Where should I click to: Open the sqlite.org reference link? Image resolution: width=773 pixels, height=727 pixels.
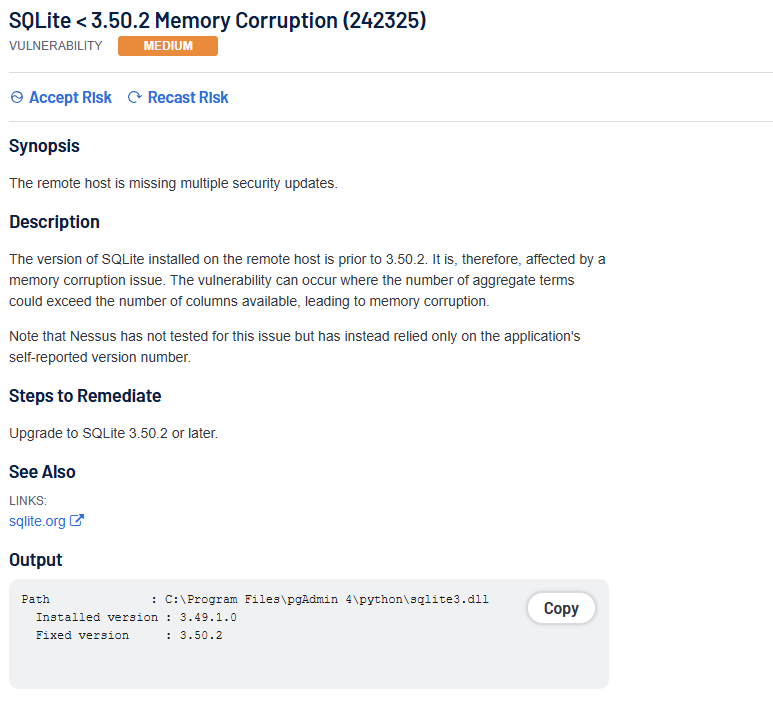(38, 521)
